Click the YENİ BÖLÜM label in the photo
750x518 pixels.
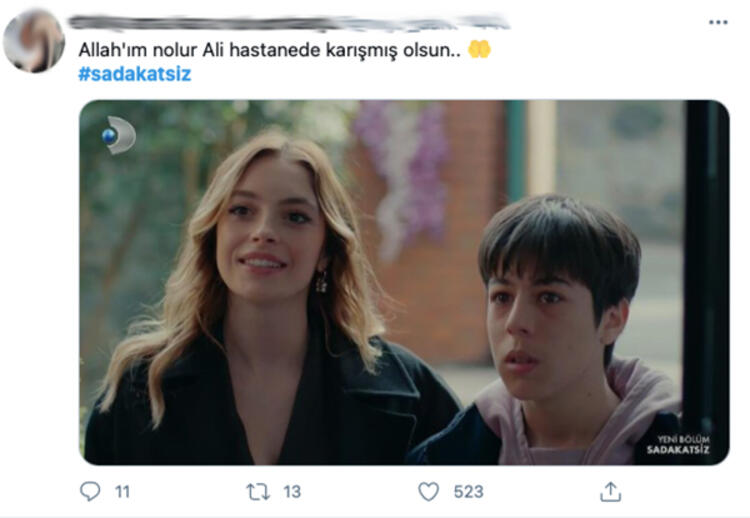click(684, 439)
